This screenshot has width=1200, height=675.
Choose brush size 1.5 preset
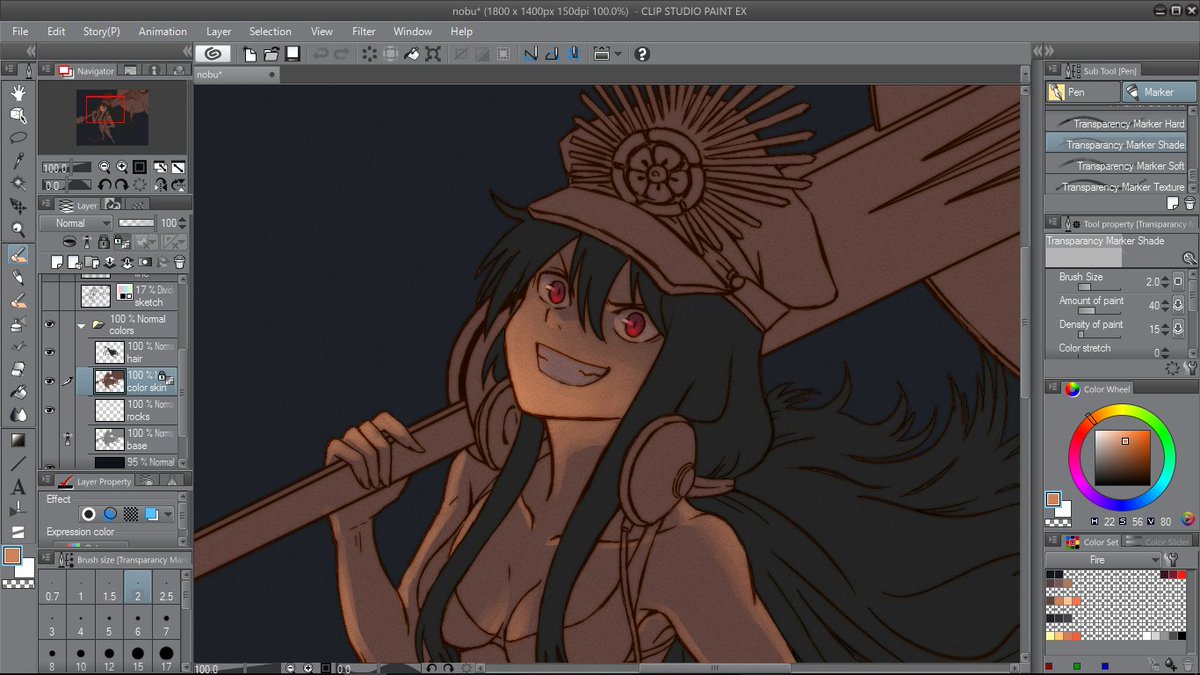[x=109, y=588]
